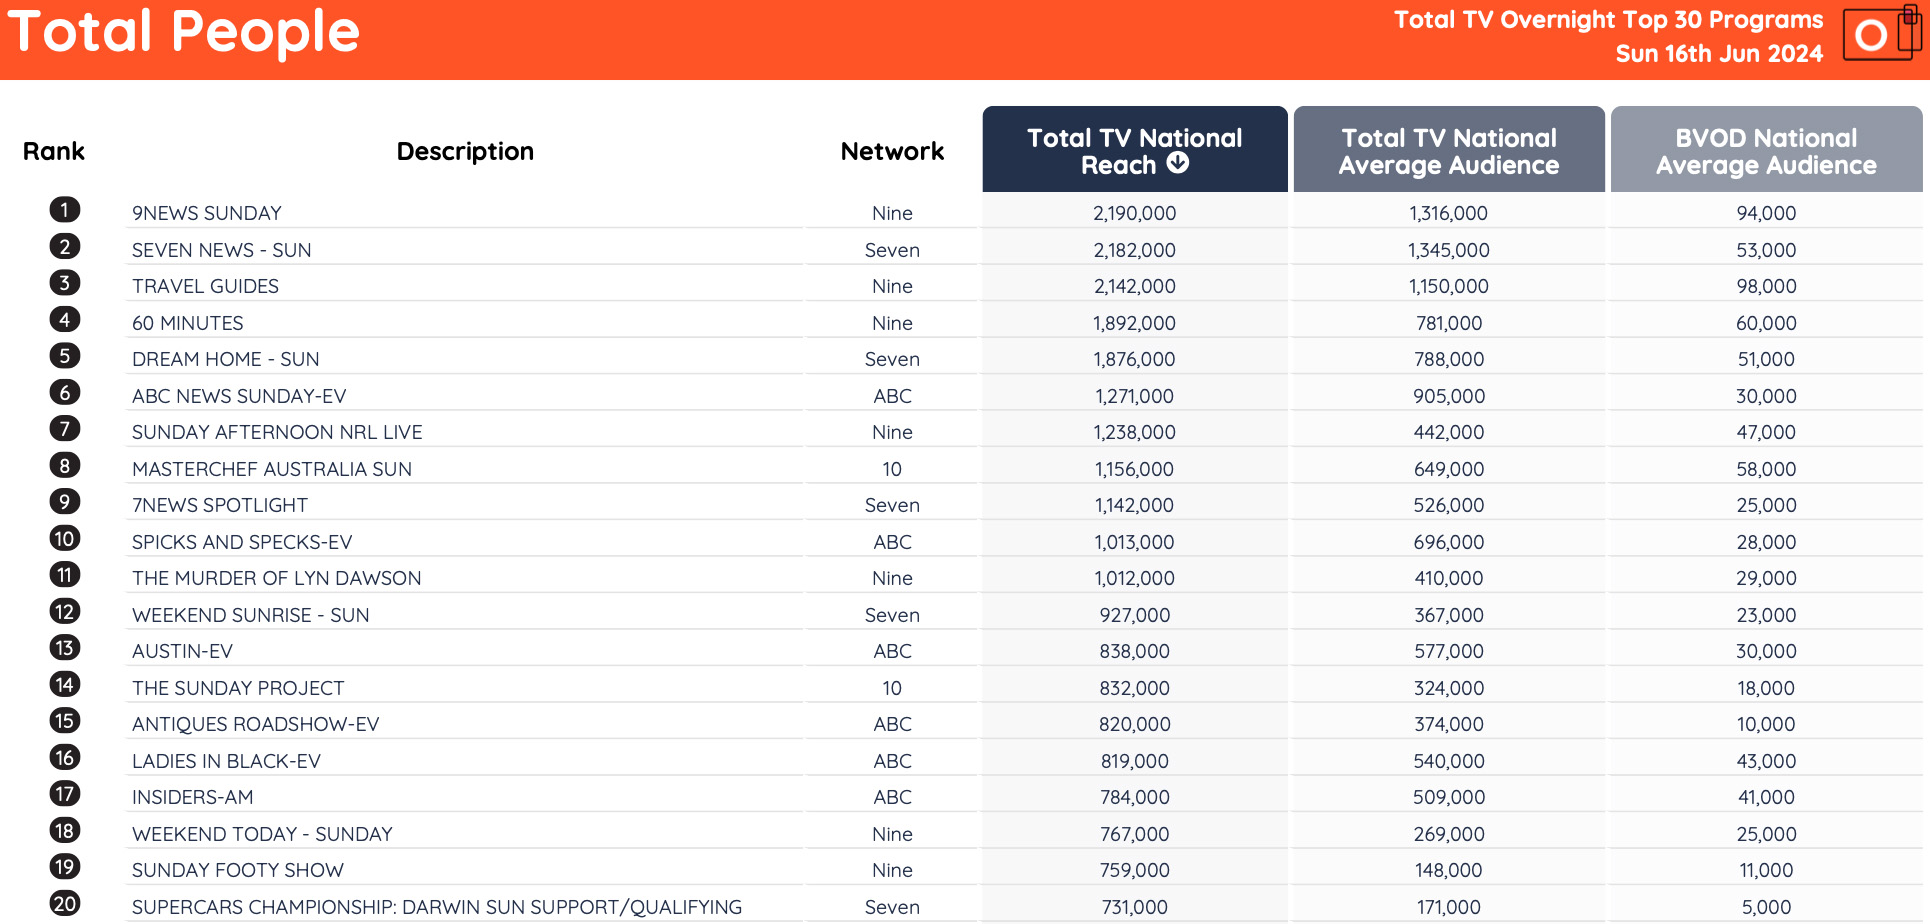Click reach value 1,013,000
Viewport: 1930px width, 924px height.
point(1135,542)
